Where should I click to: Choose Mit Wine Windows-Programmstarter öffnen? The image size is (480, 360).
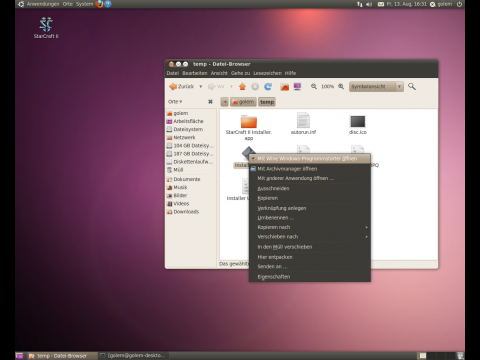point(310,159)
